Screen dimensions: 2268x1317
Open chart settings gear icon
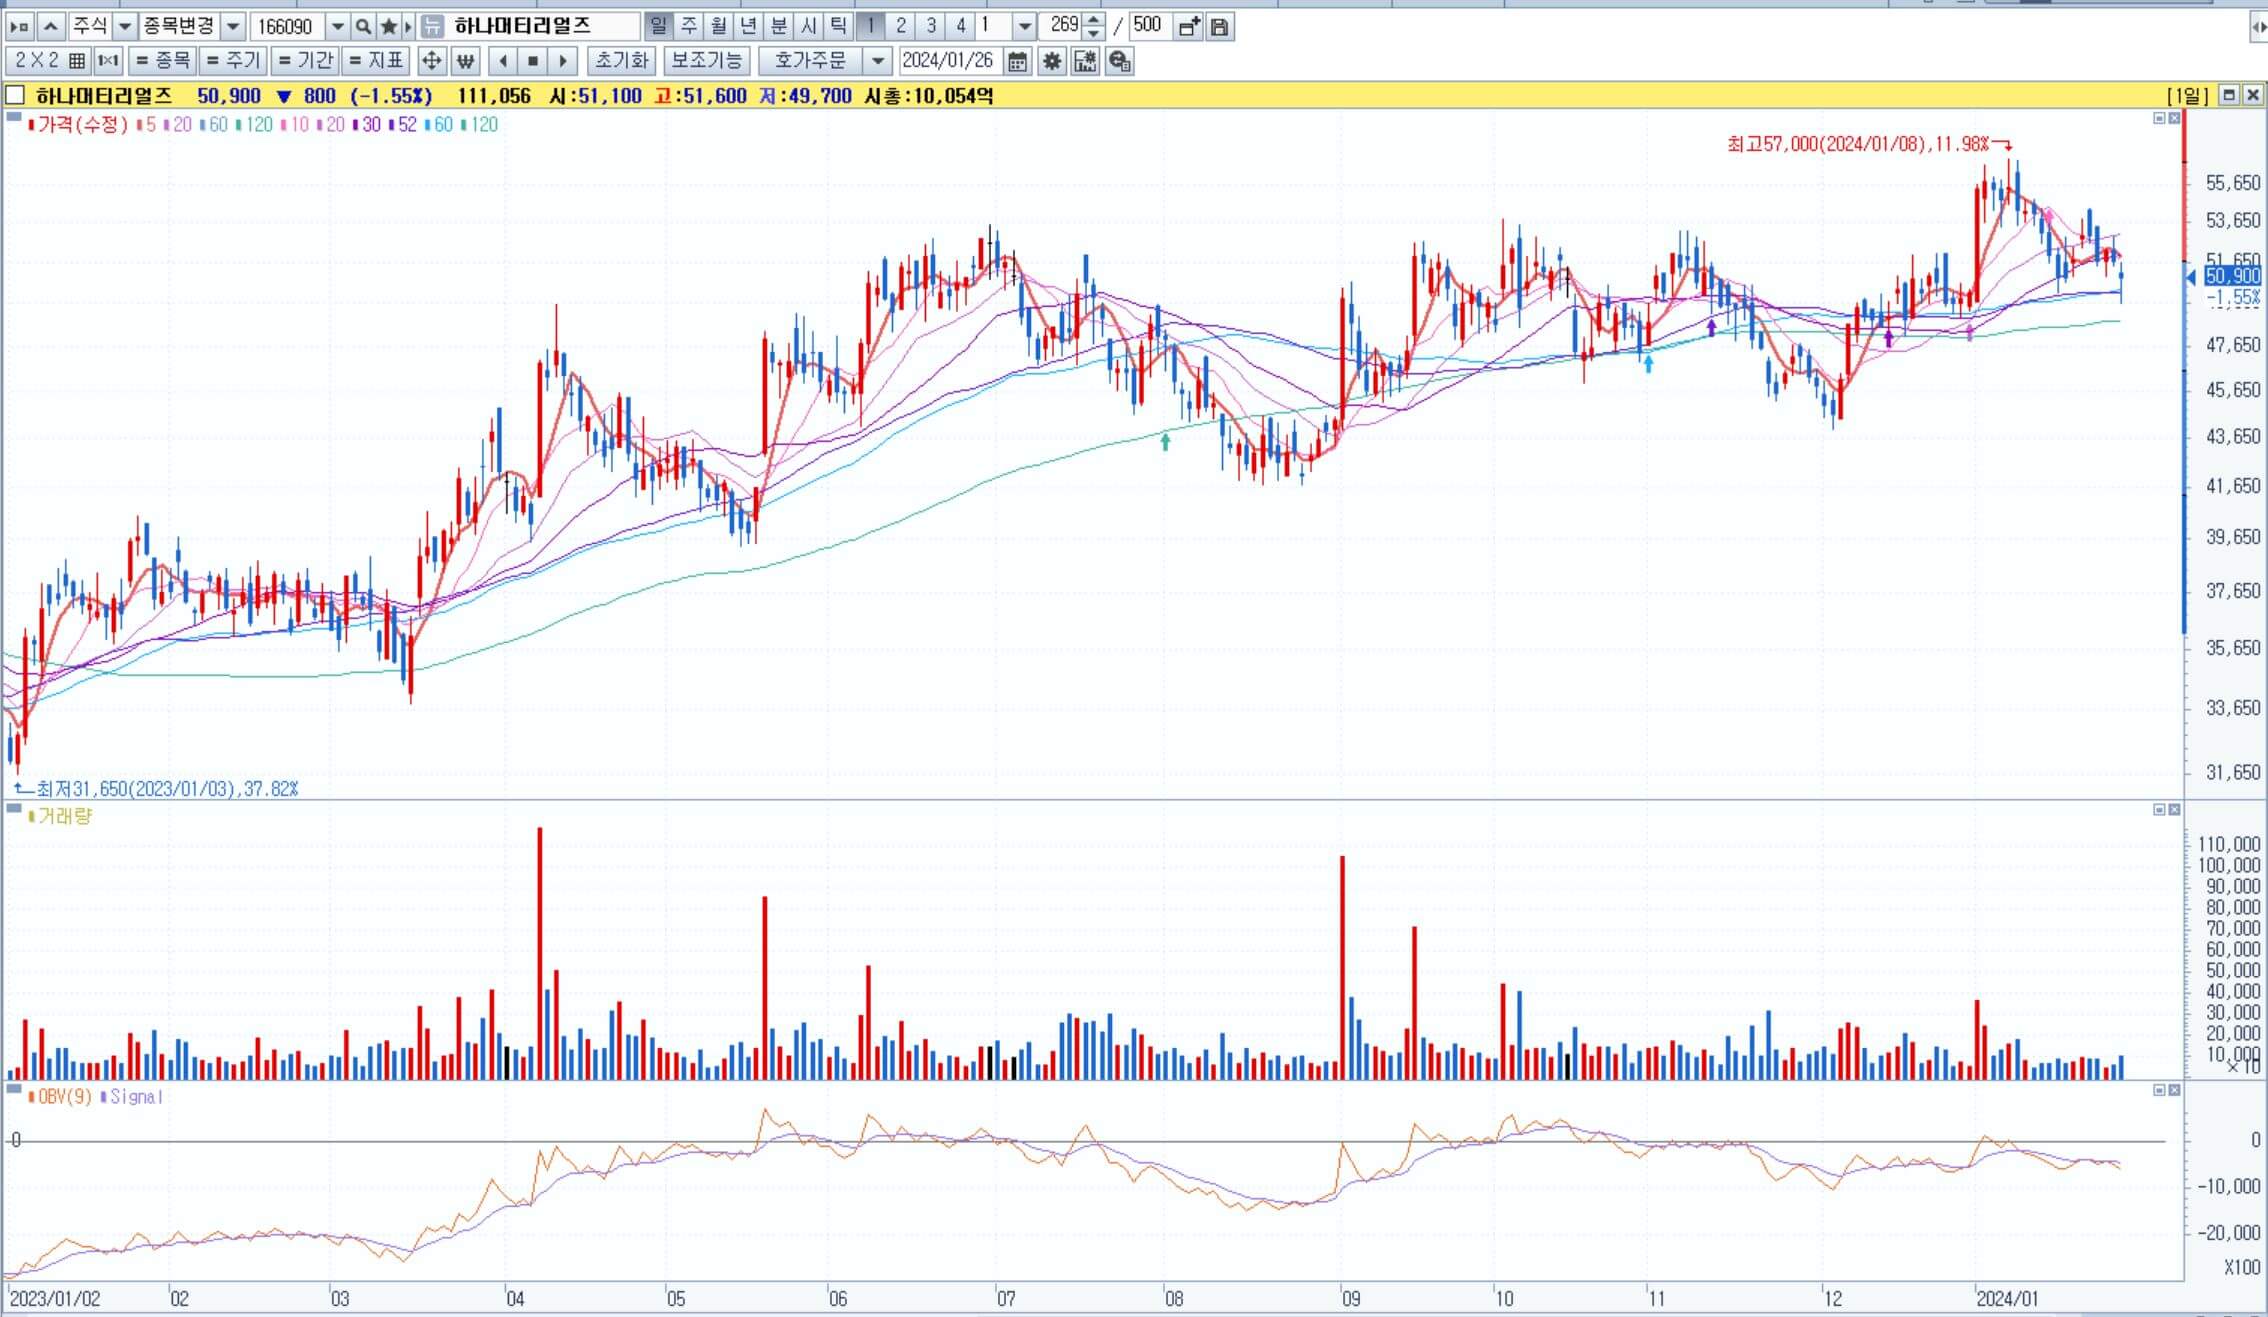[x=1051, y=61]
